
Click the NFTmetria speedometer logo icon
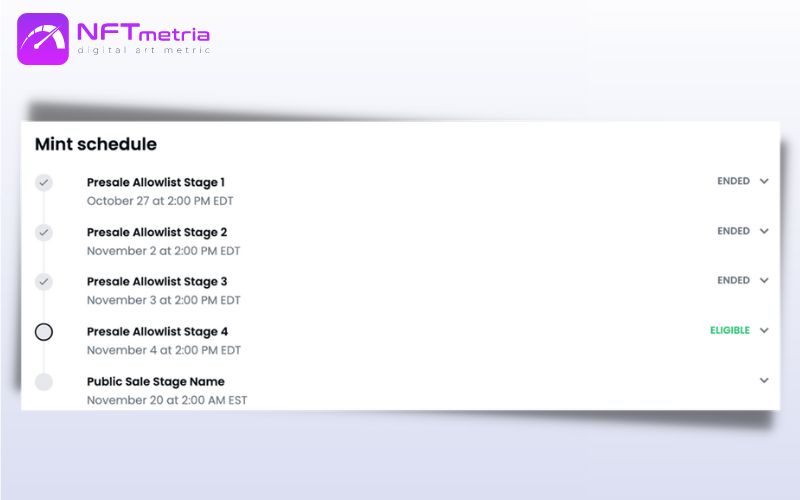[x=43, y=39]
